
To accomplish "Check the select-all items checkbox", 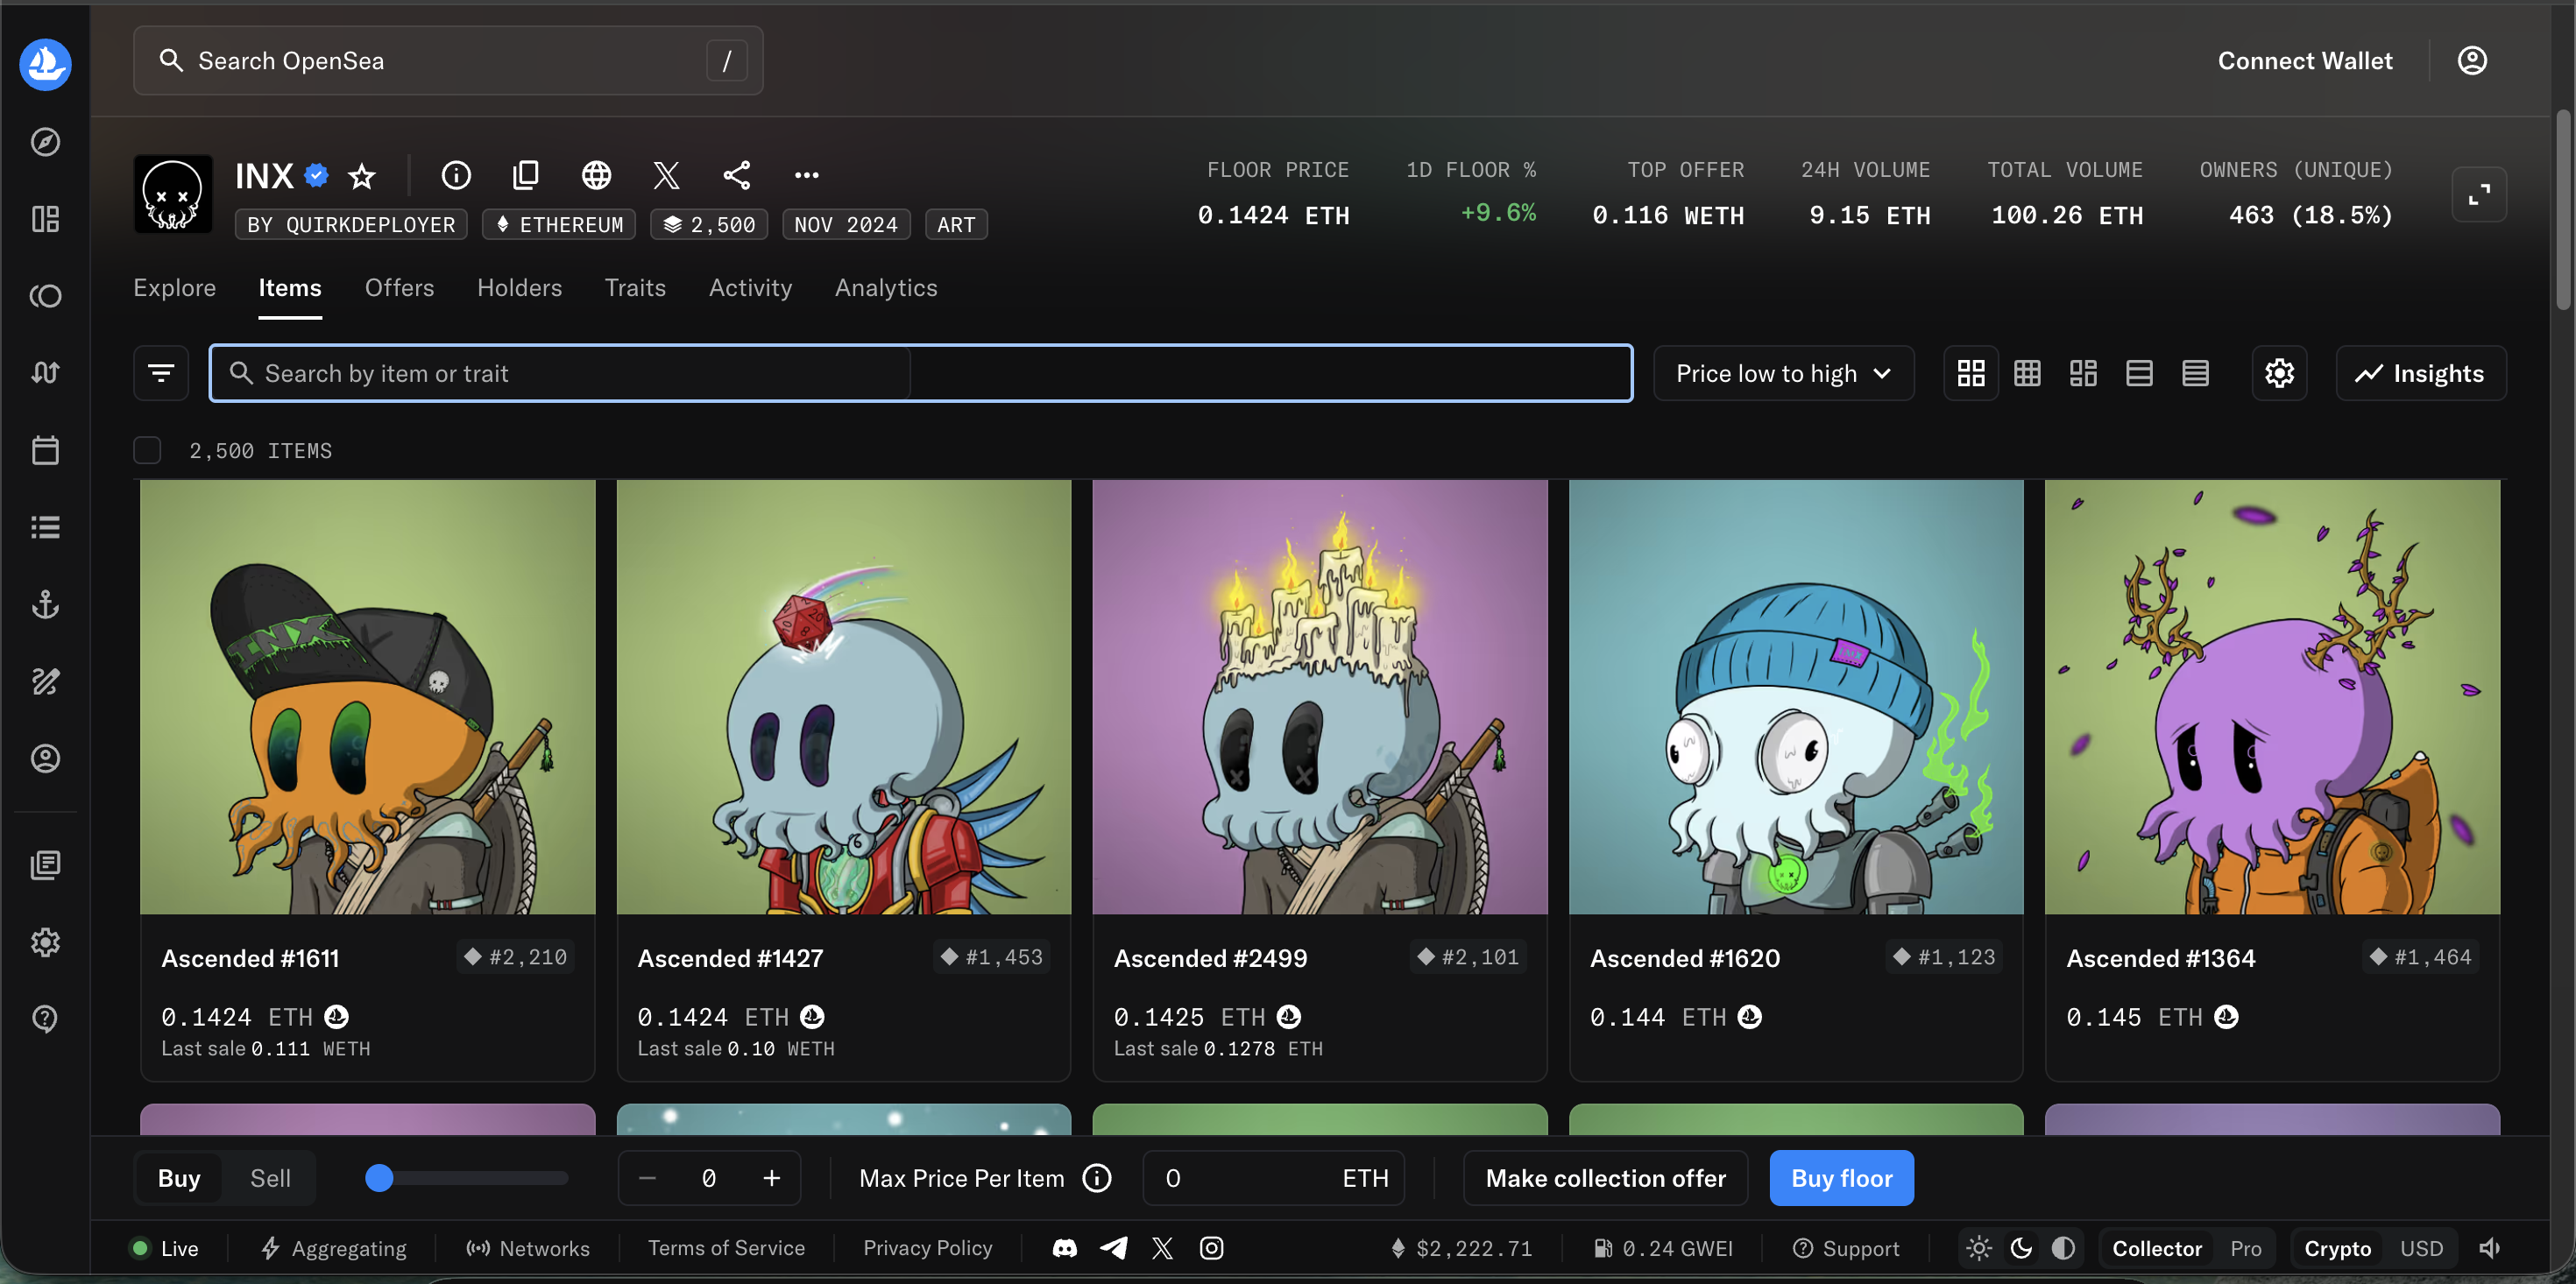I will [147, 451].
